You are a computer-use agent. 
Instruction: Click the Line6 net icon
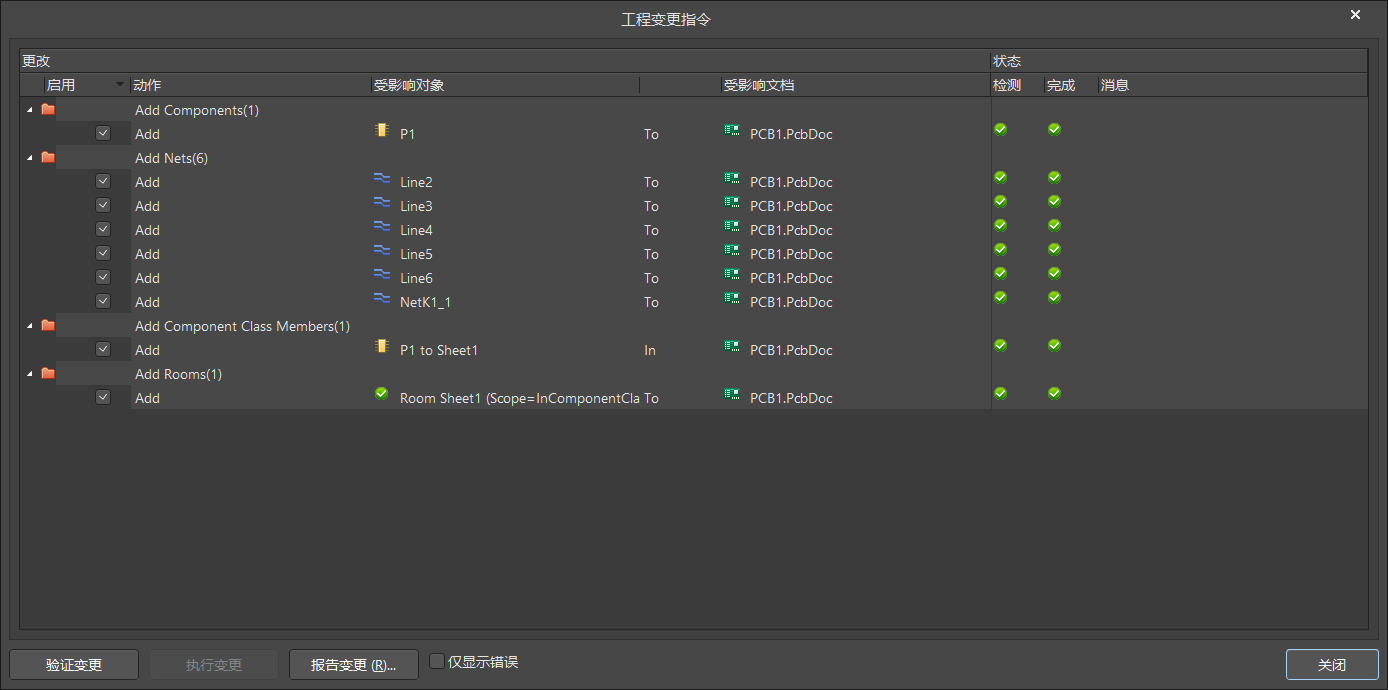381,276
